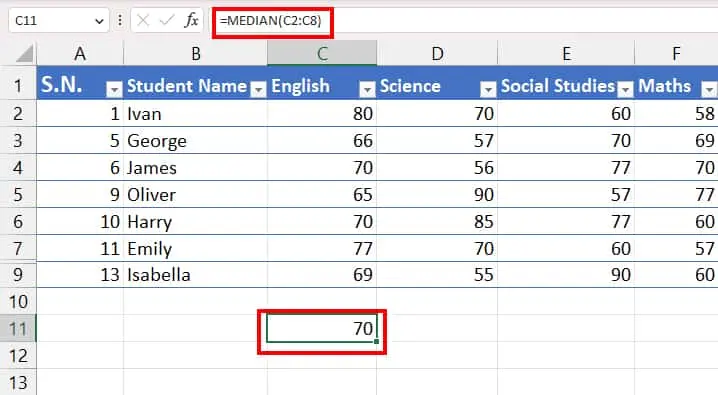Screen dimensions: 718x395
Task: Select column B header
Action: [x=196, y=54]
